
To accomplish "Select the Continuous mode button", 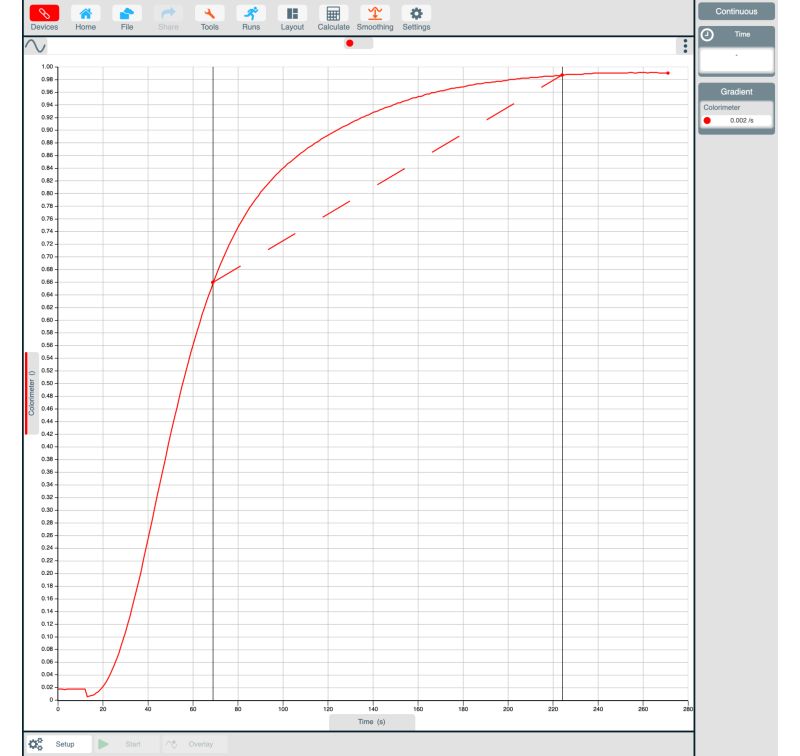I will coord(736,12).
